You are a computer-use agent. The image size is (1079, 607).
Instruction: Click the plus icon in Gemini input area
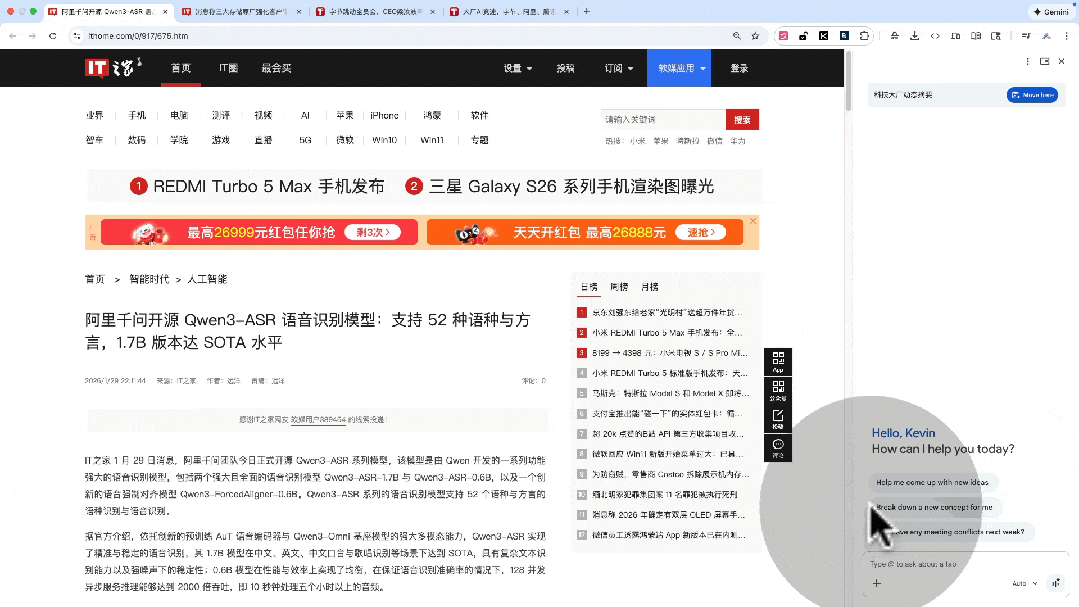click(877, 583)
